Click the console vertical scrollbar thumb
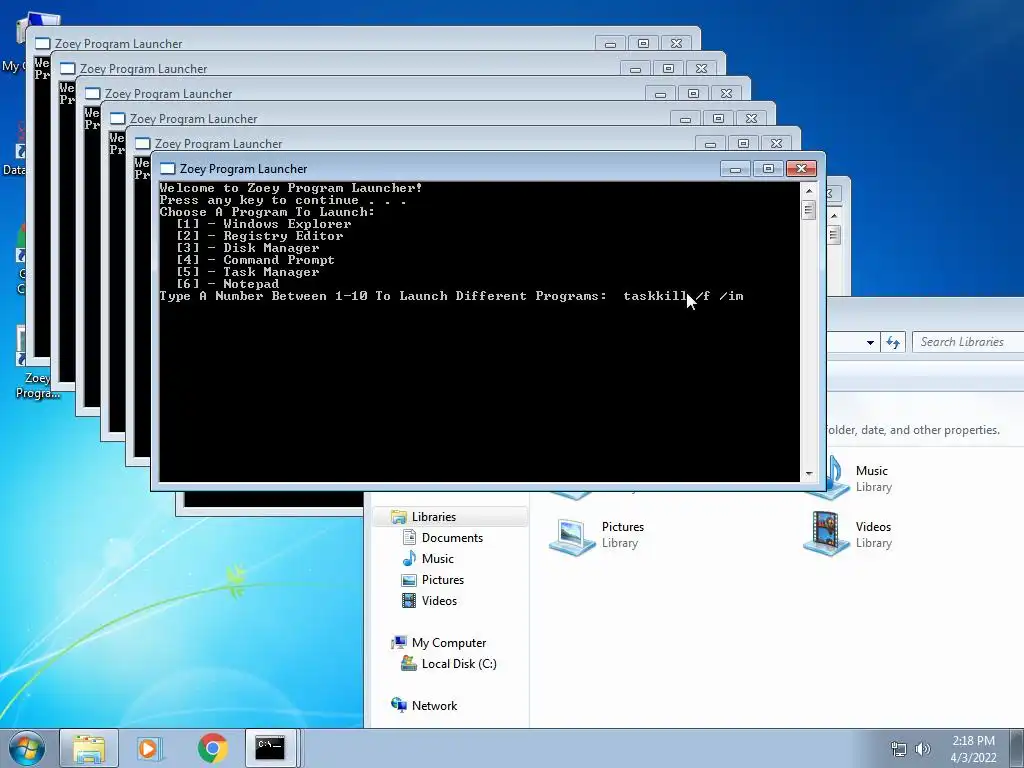The image size is (1024, 768). point(809,210)
